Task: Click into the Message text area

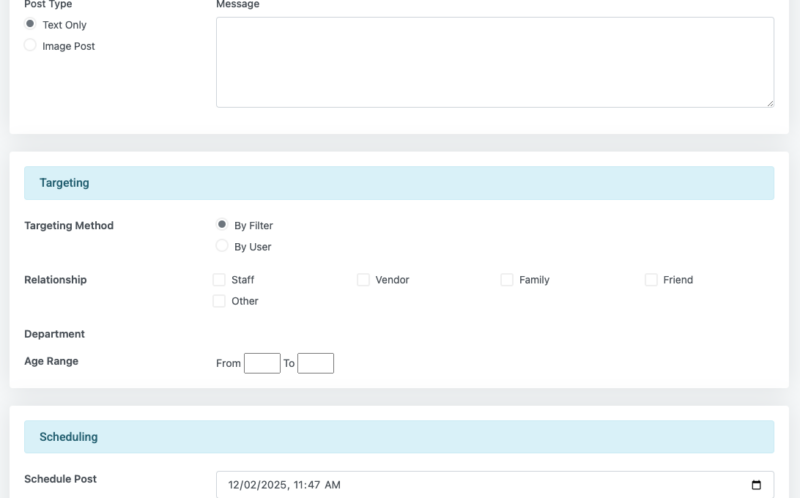Action: point(495,62)
